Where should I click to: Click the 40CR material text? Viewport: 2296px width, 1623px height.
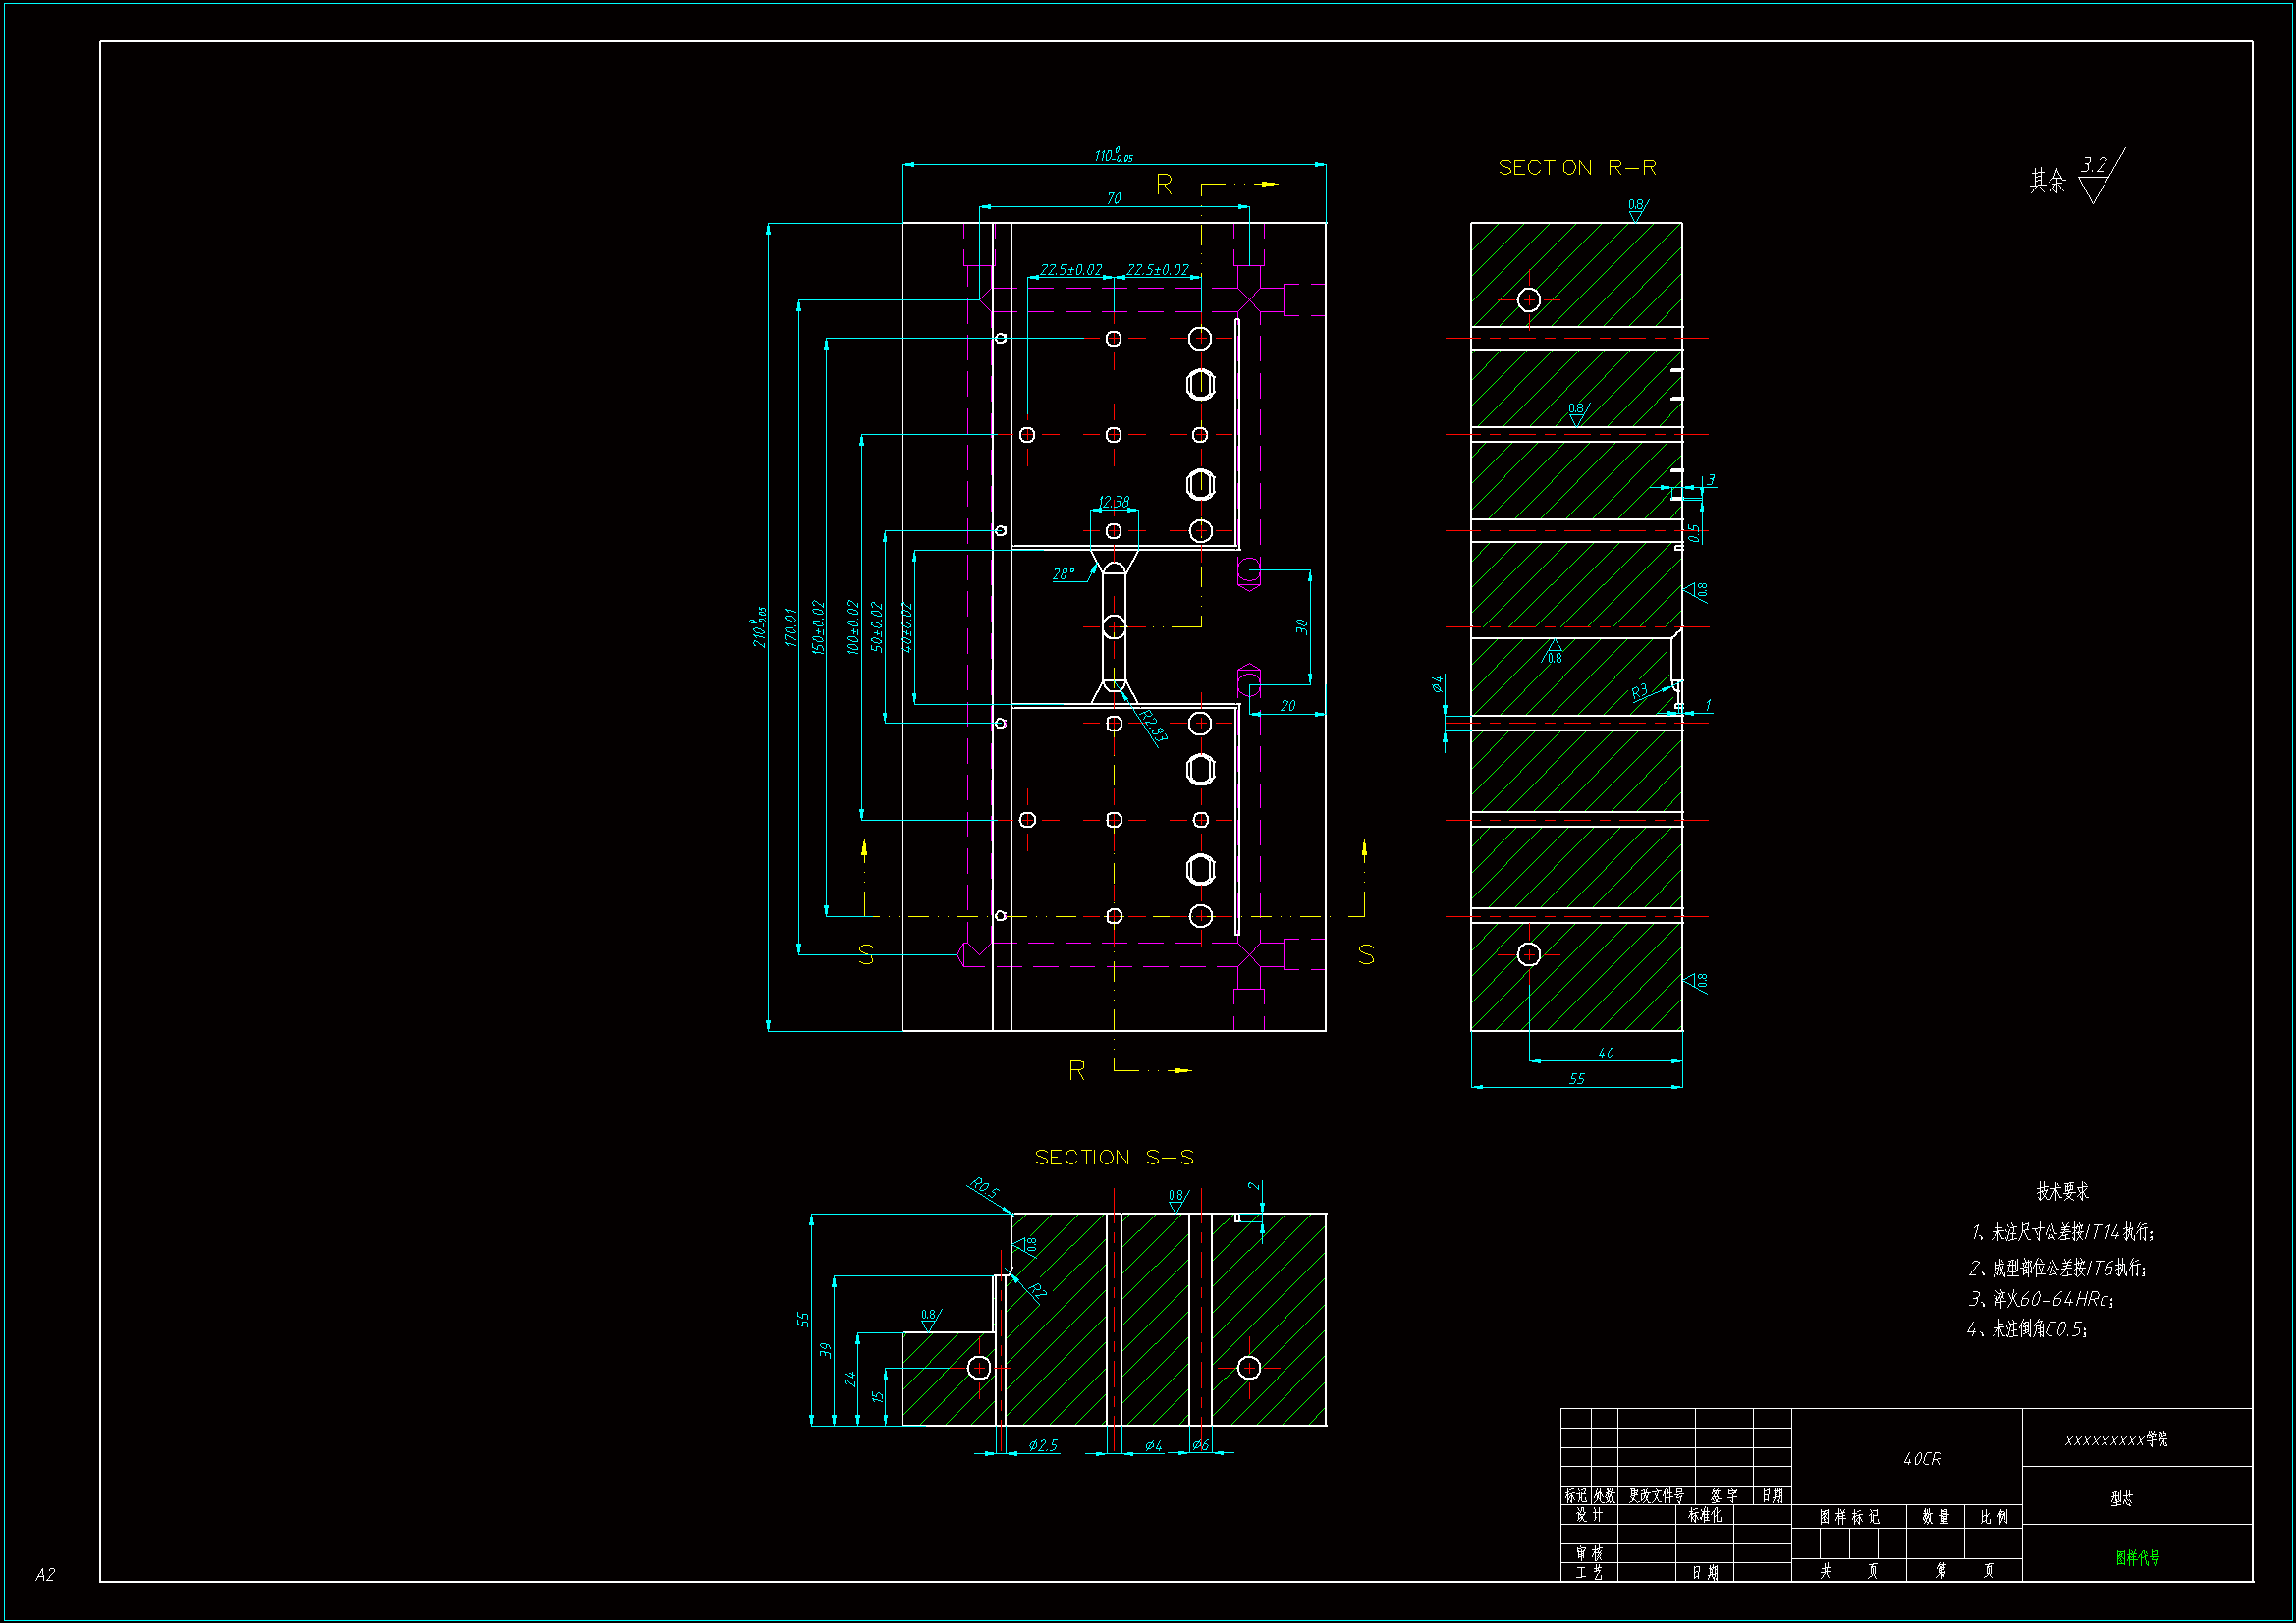[x=1921, y=1459]
